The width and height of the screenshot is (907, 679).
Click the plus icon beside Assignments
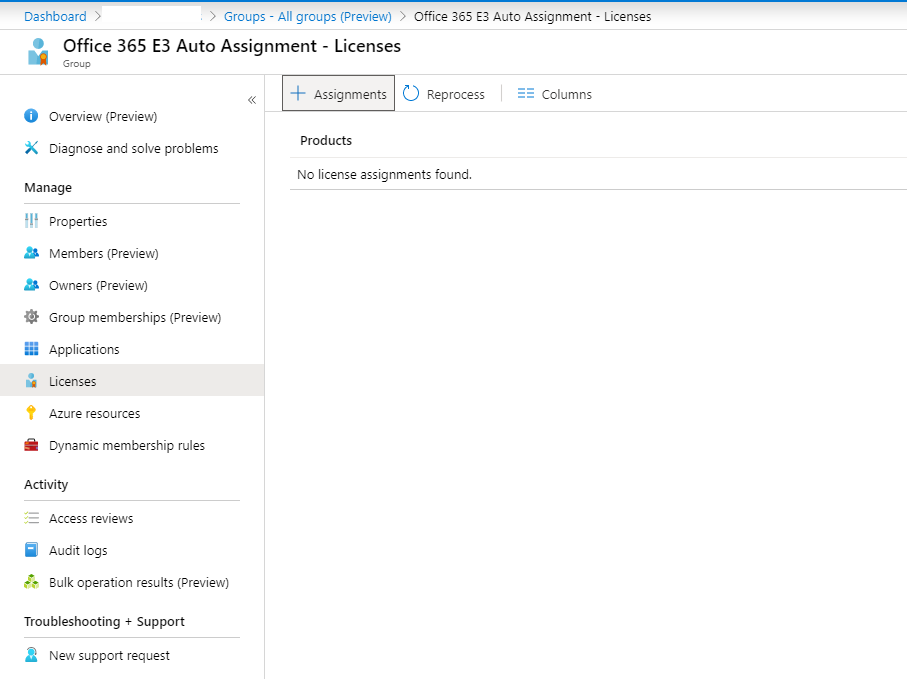pos(298,93)
